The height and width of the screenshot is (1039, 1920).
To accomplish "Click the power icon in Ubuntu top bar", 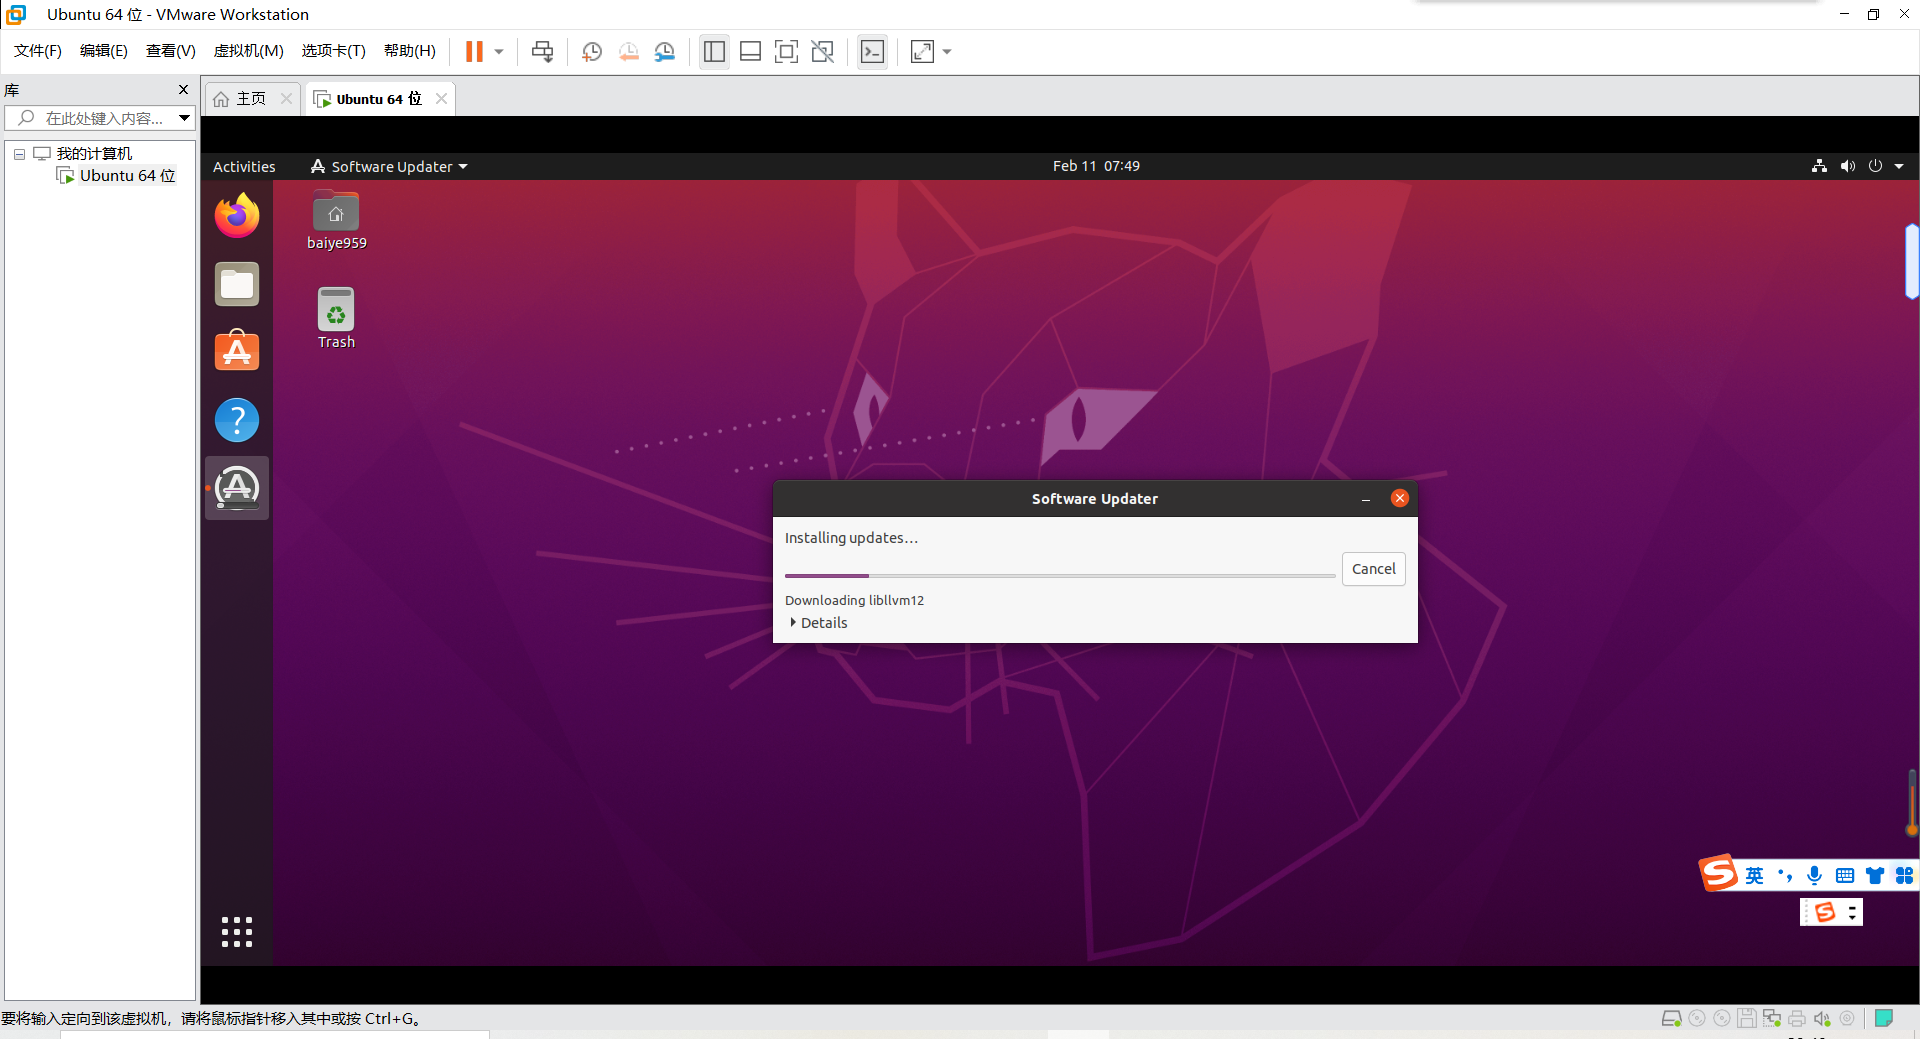I will 1875,166.
